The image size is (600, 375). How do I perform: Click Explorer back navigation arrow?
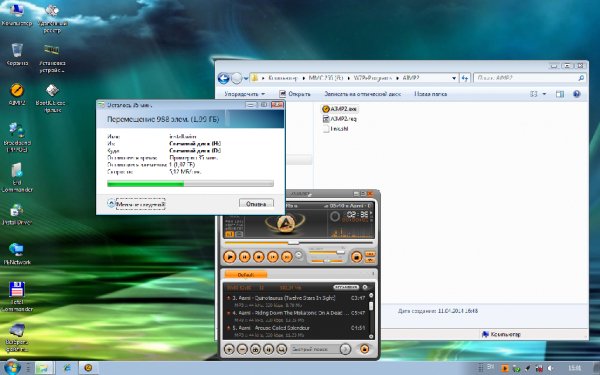click(x=223, y=78)
